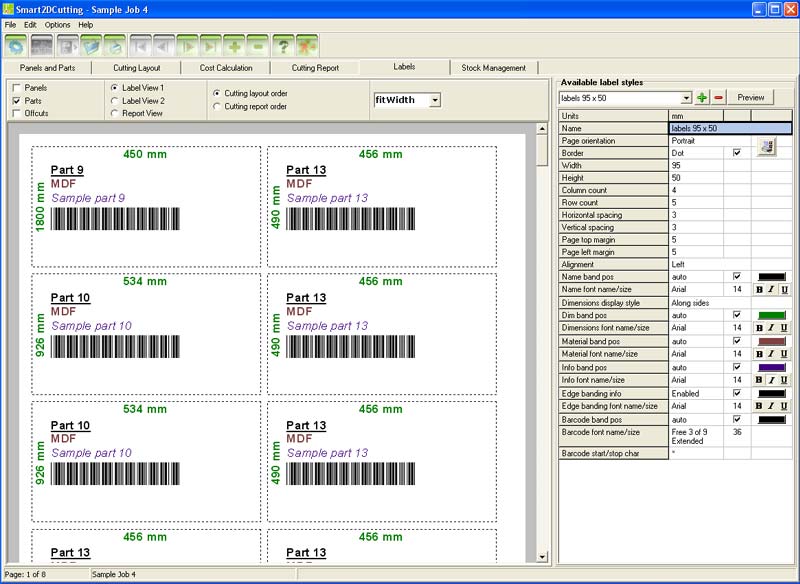The height and width of the screenshot is (584, 800).
Task: Go to previous page using toolbar arrow
Action: coord(164,46)
